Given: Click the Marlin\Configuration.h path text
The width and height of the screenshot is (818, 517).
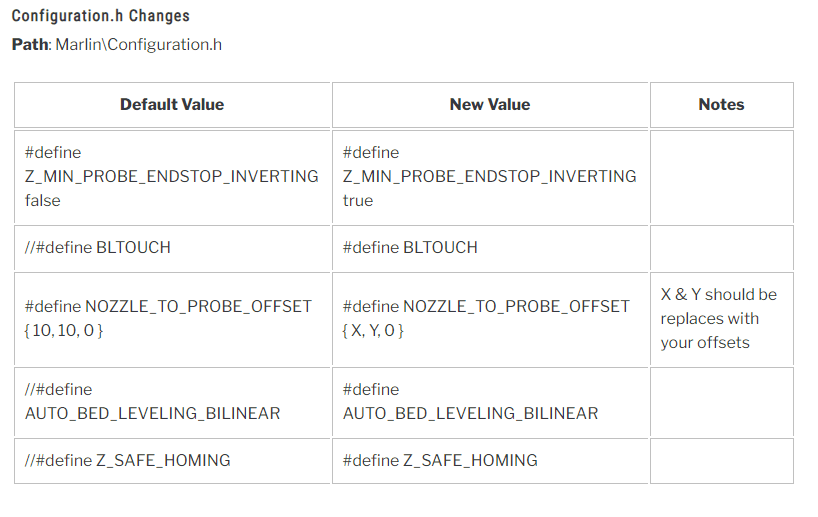Looking at the screenshot, I should click(139, 45).
